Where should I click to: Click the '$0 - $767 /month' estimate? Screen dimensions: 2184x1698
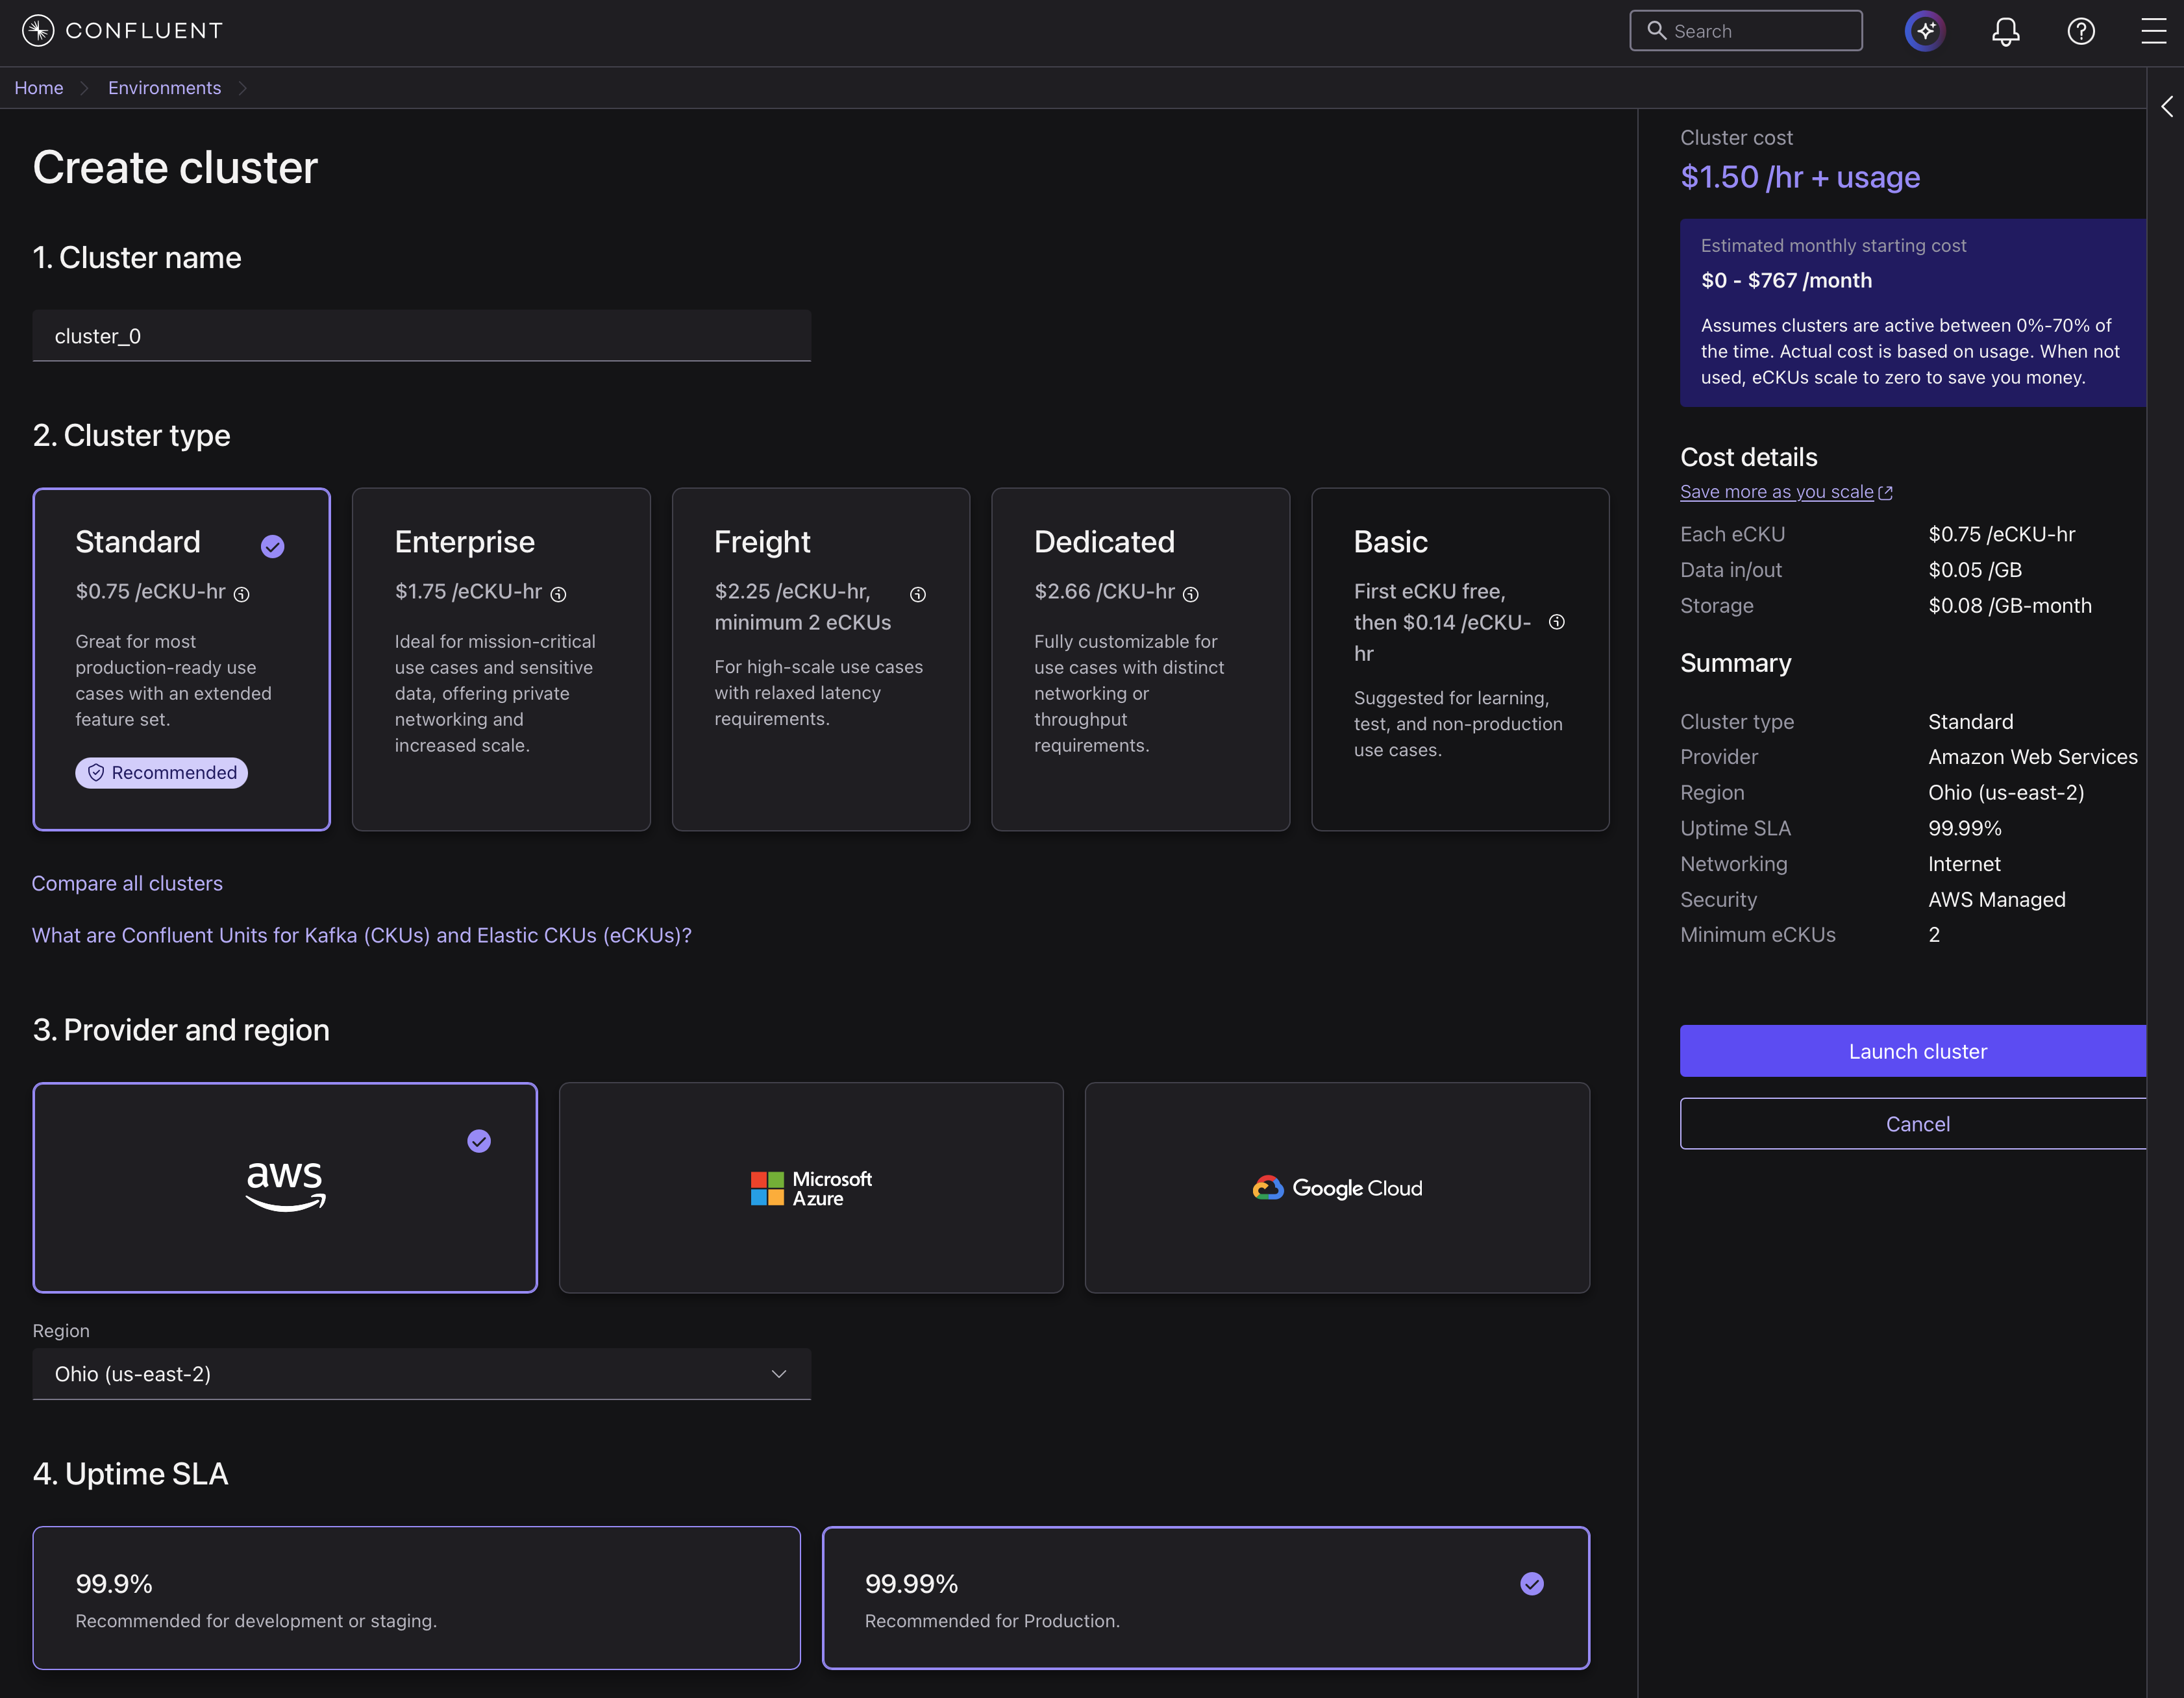[x=1787, y=281]
